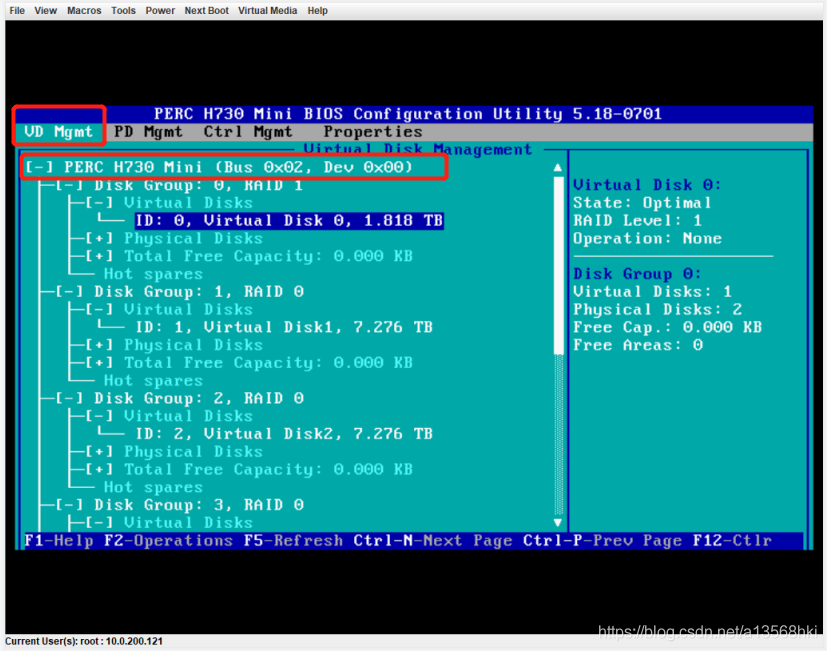Viewport: 827px width, 651px height.
Task: Click the tree view scrollbar thumb
Action: 559,265
